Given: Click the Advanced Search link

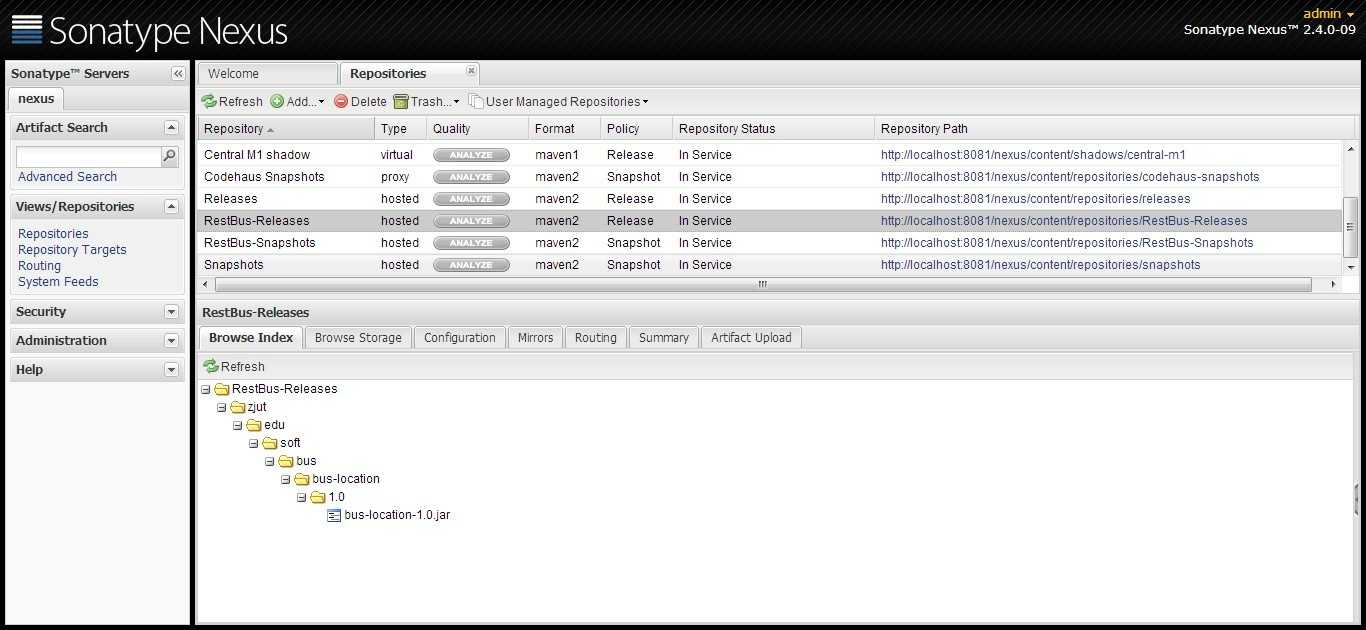Looking at the screenshot, I should 67,177.
